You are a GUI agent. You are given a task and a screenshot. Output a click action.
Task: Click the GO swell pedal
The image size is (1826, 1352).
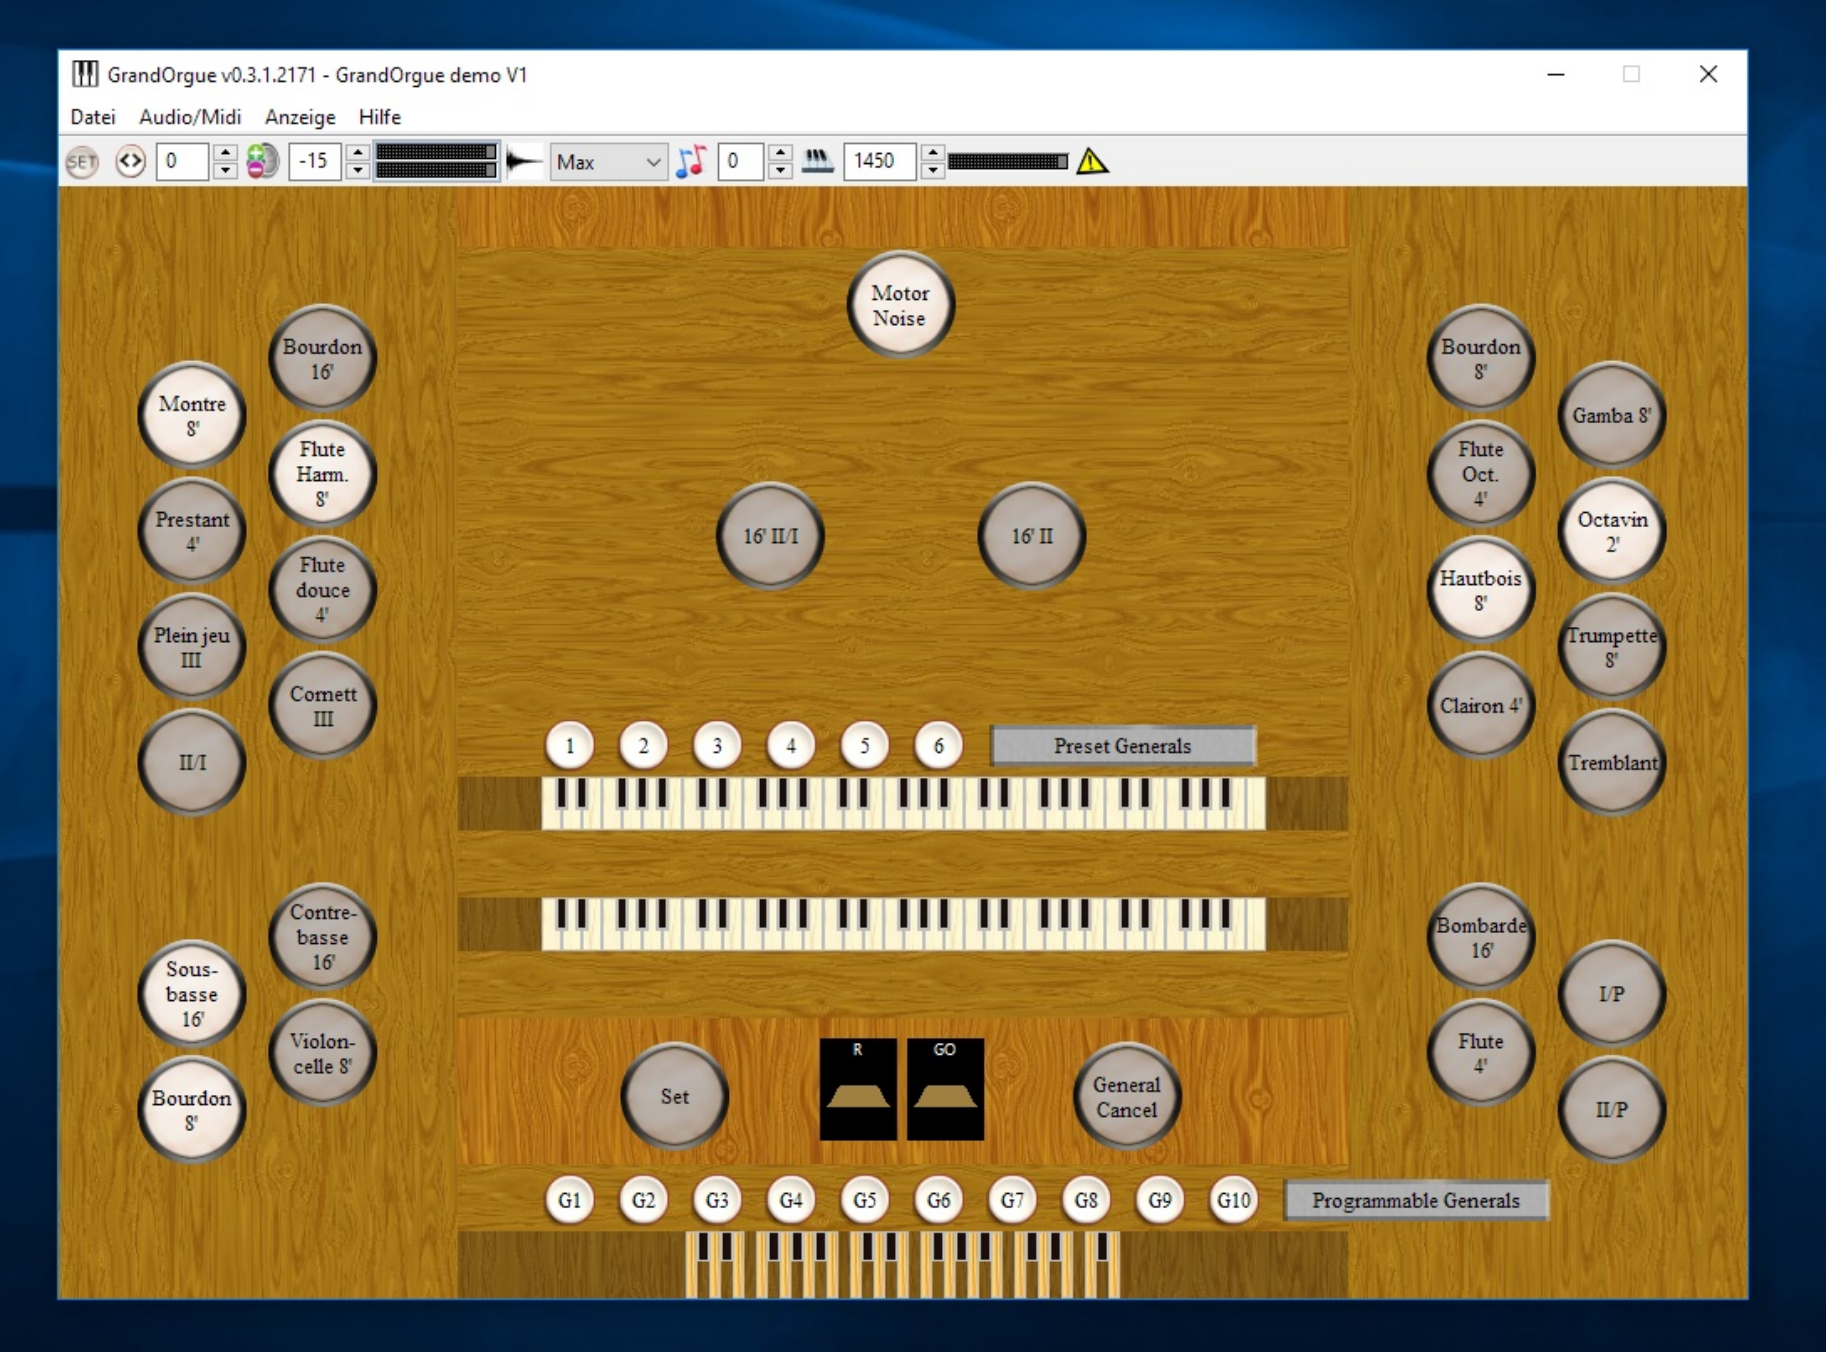[x=945, y=1089]
